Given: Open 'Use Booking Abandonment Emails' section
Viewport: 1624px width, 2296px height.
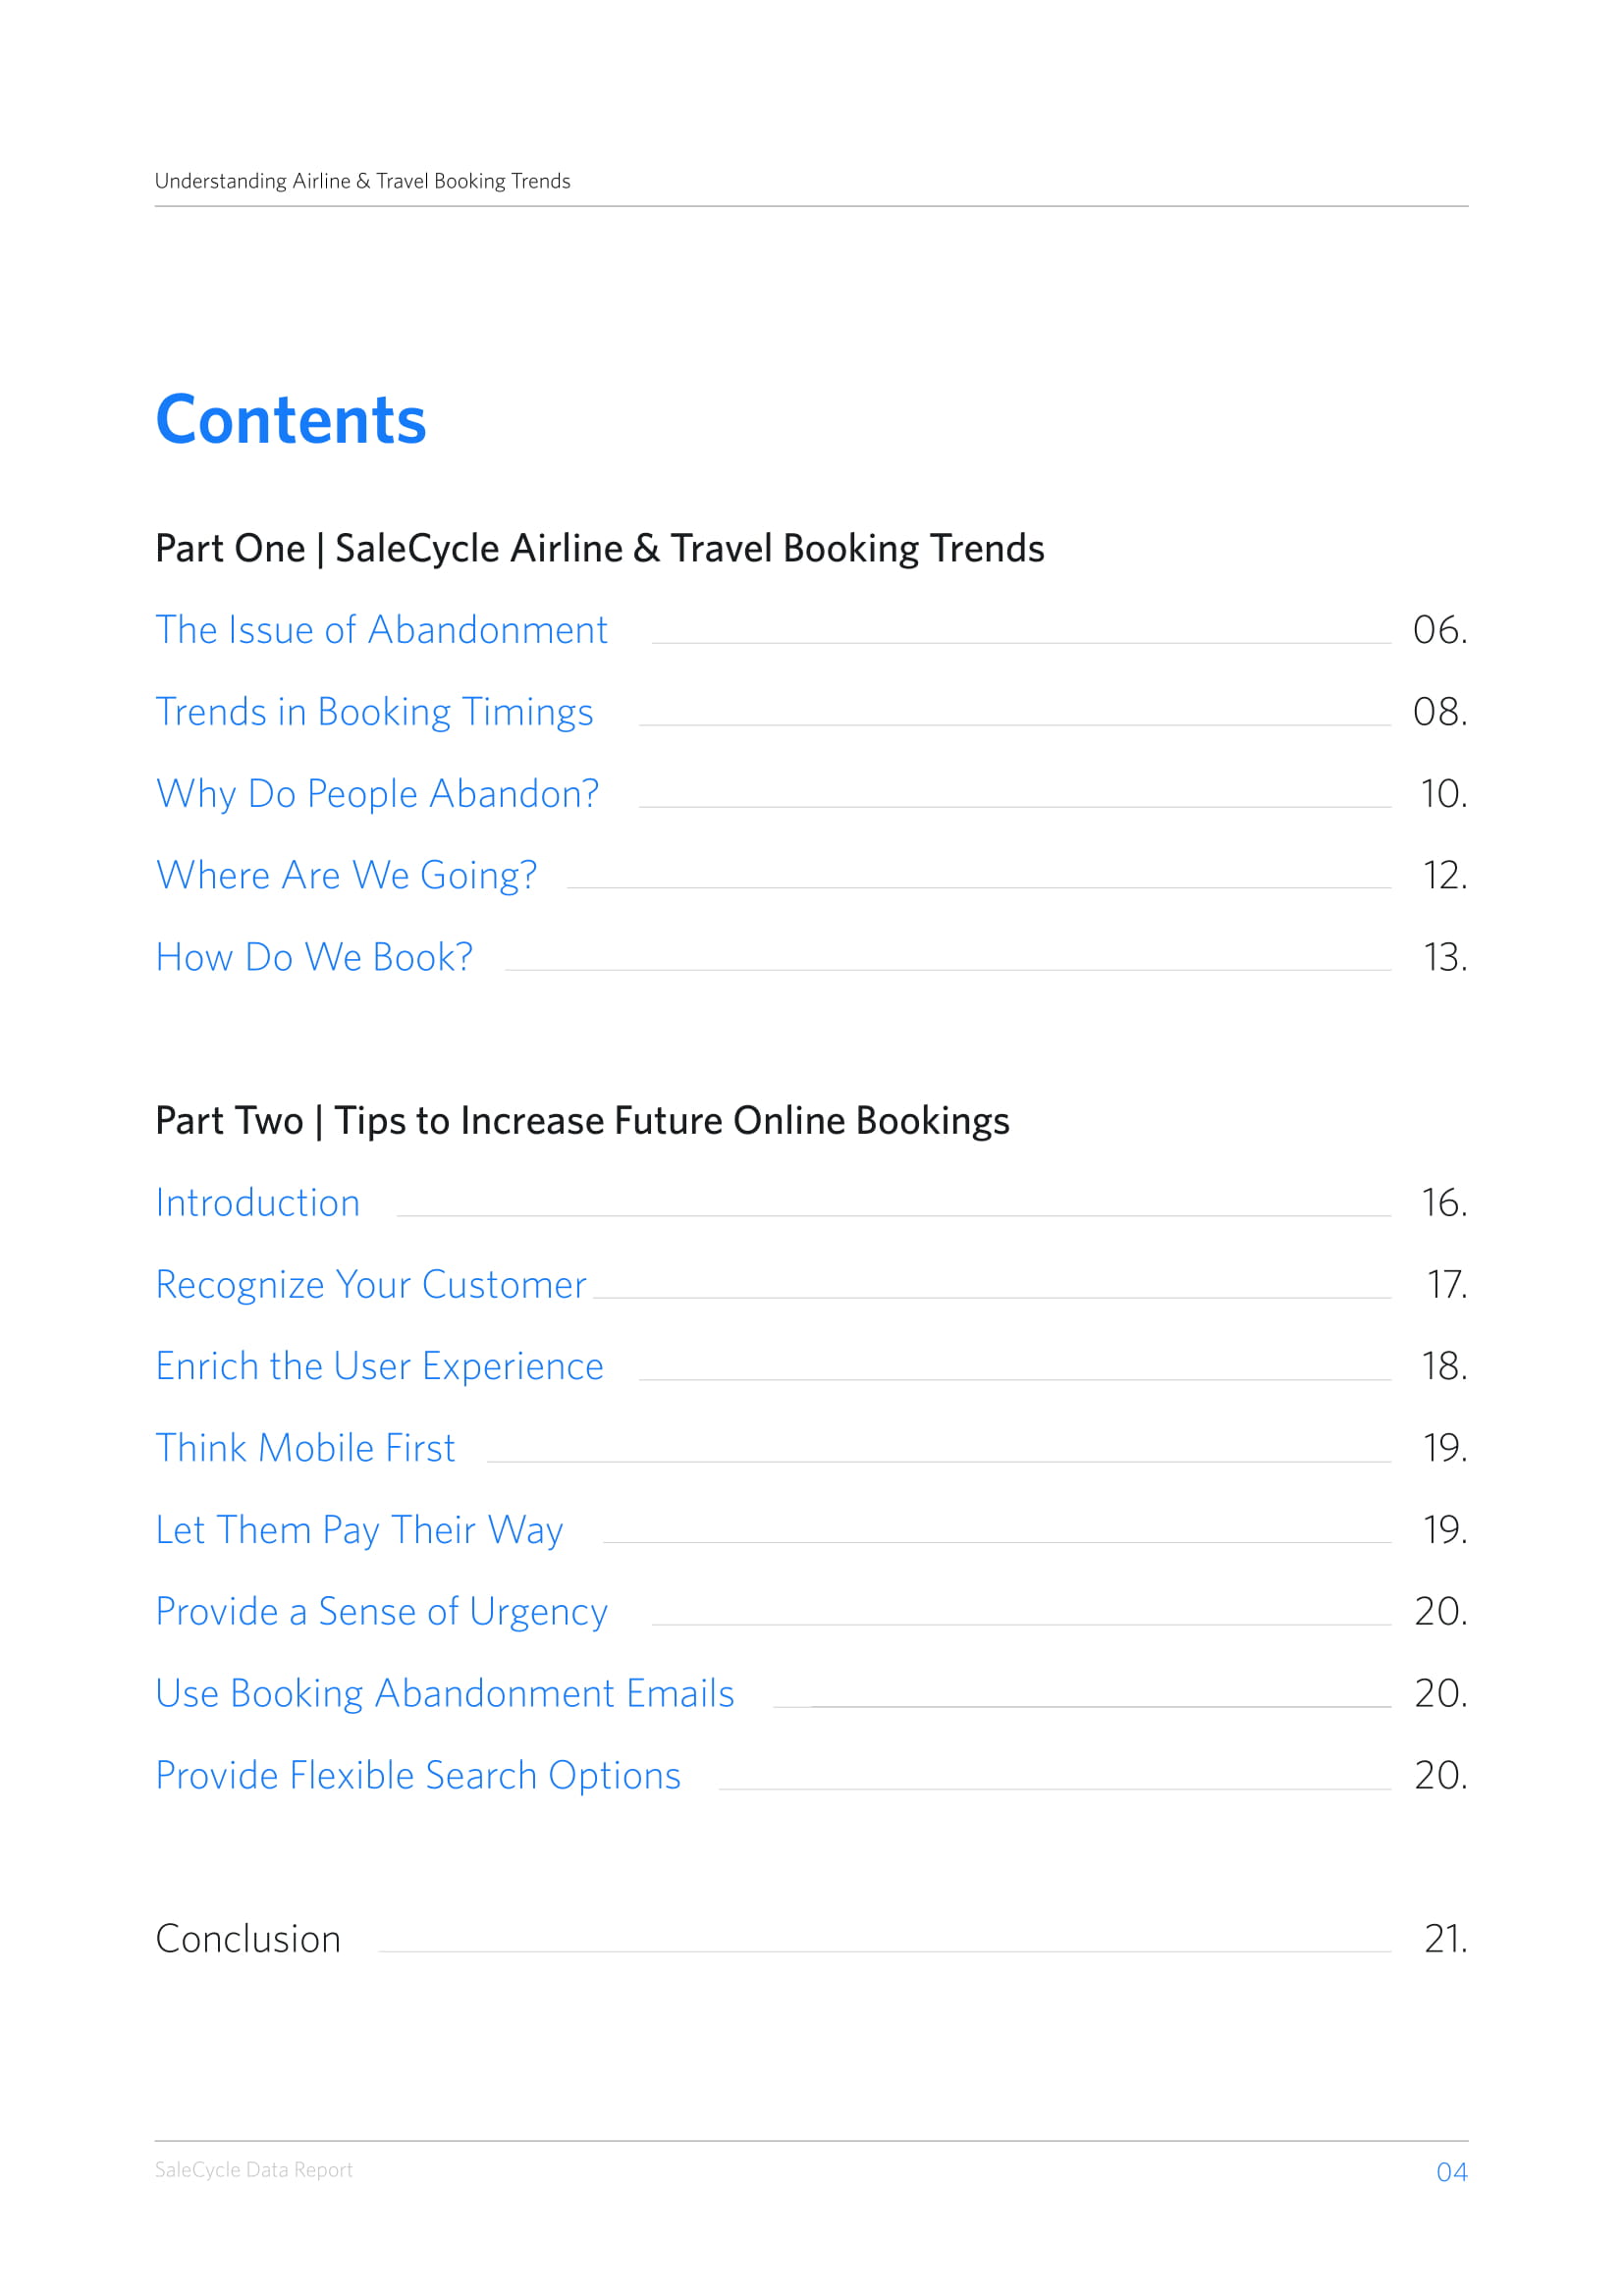Looking at the screenshot, I should [x=445, y=1694].
